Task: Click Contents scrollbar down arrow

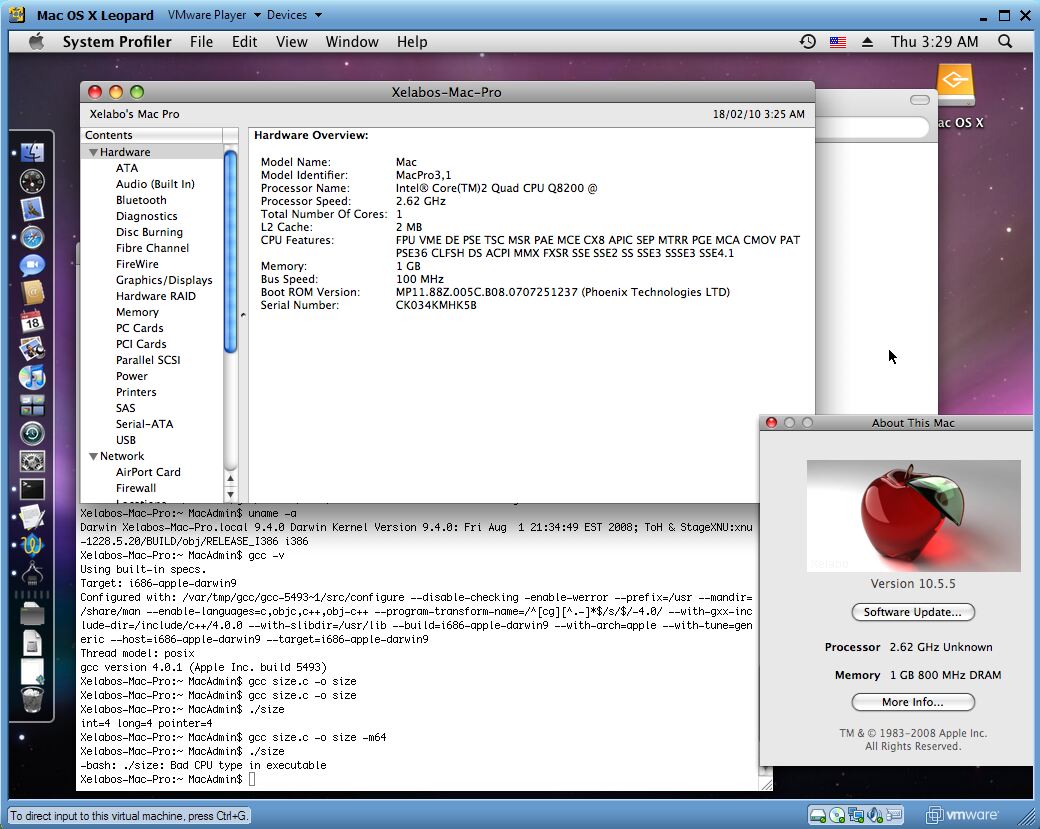Action: point(230,495)
